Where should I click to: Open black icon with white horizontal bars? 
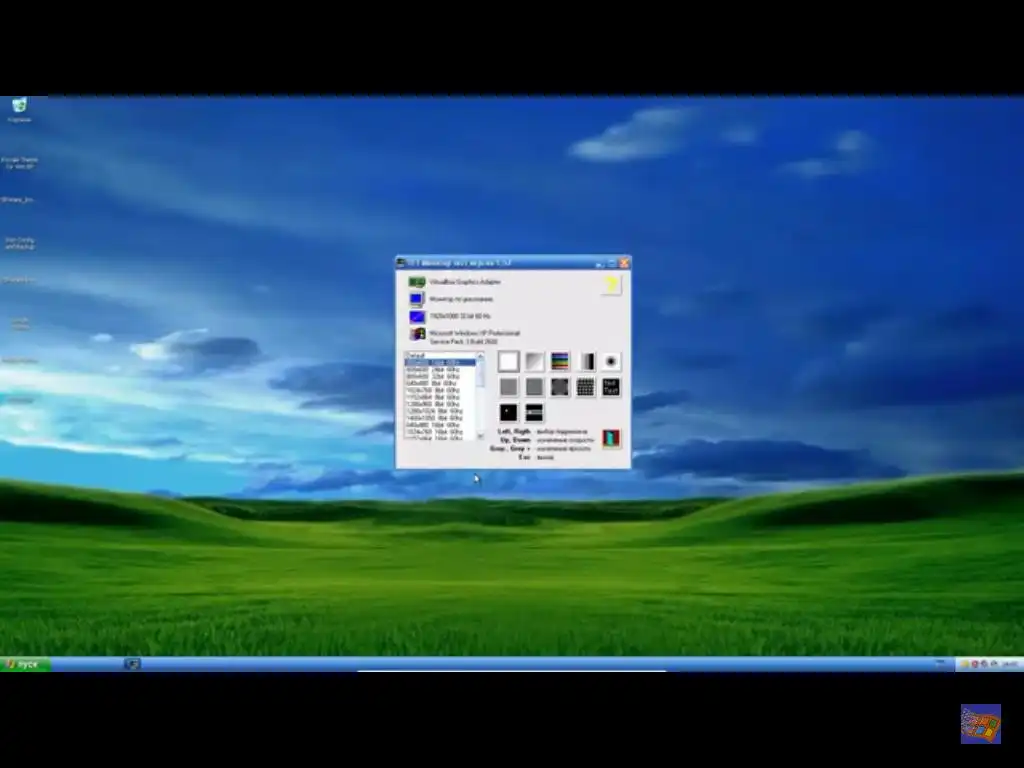(534, 413)
